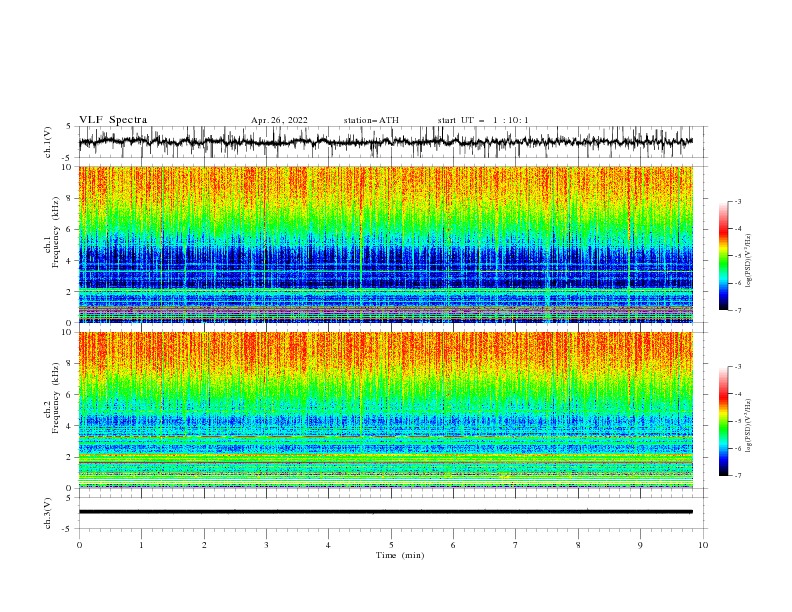Click the "ch.1(V)" axis label

pyautogui.click(x=48, y=142)
